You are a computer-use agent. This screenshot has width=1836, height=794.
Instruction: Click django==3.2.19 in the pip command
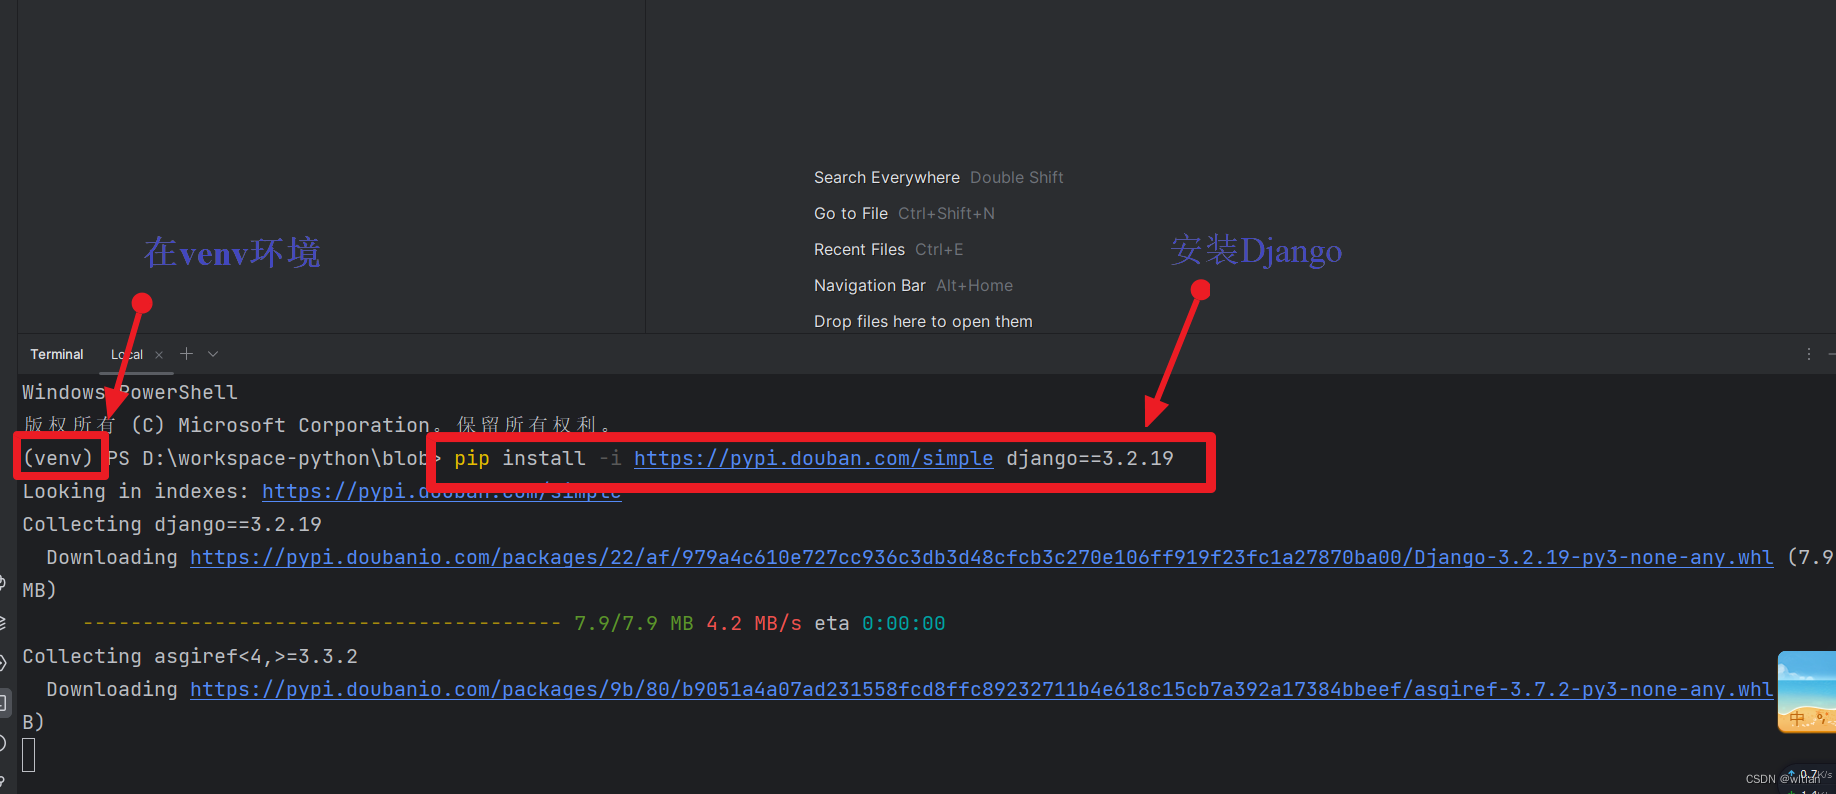(x=1090, y=458)
